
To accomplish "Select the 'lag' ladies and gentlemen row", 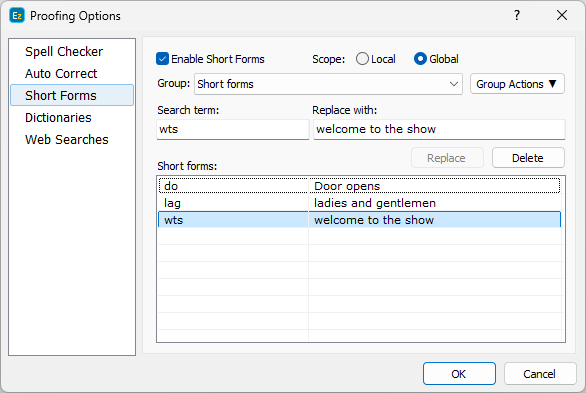I will (360, 203).
